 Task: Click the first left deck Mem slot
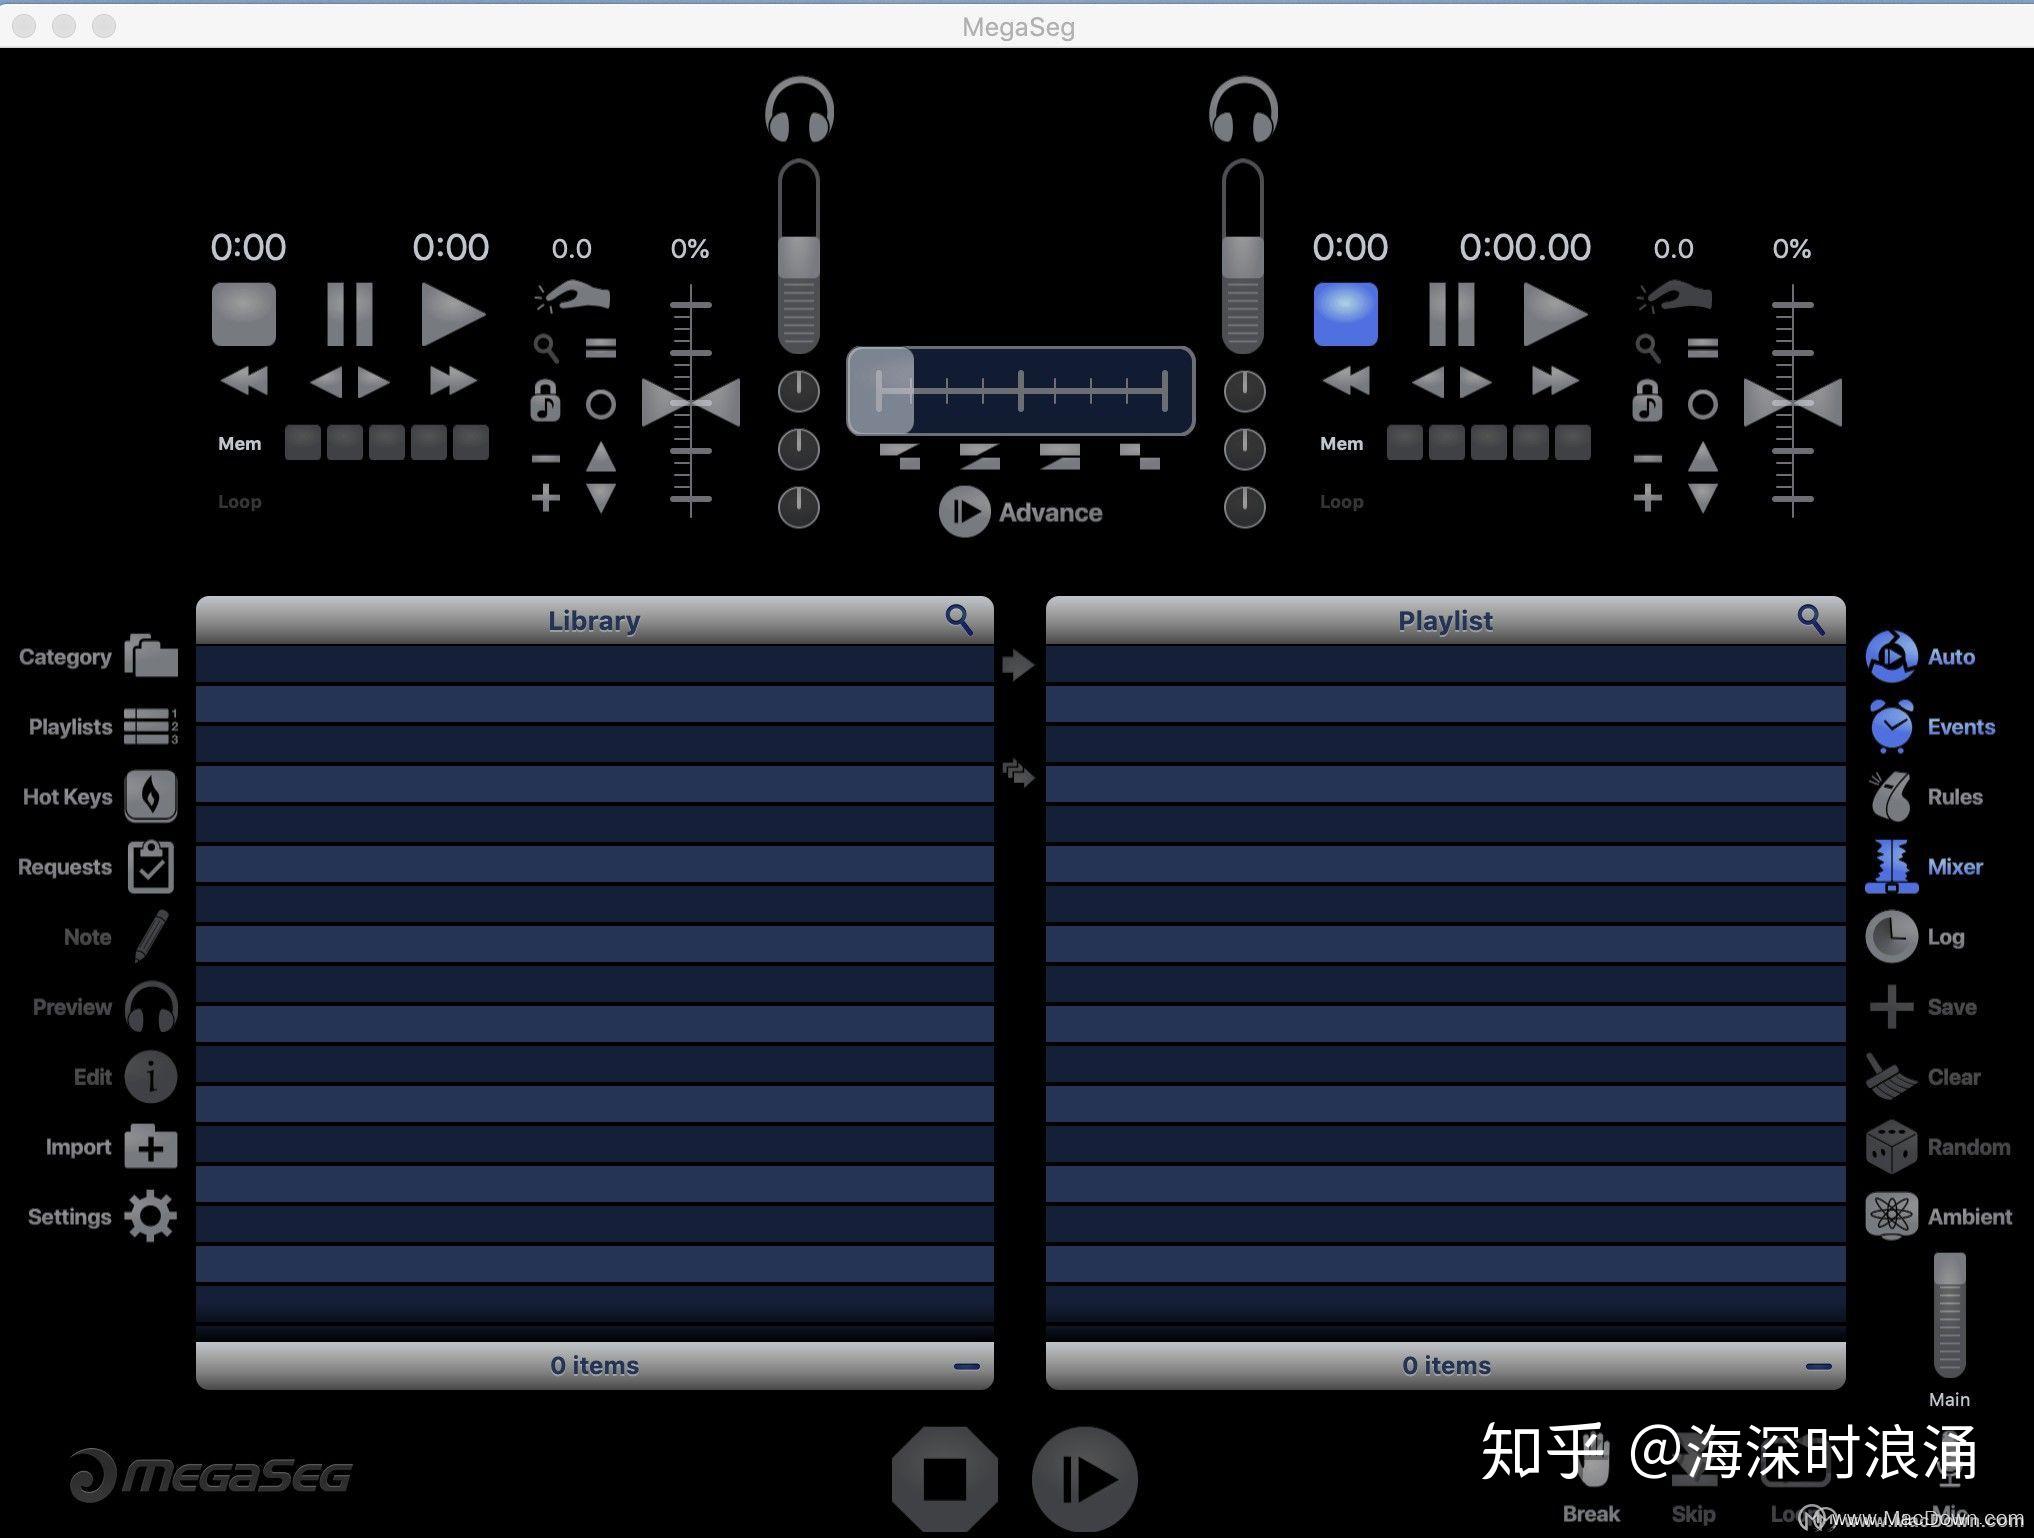[303, 442]
